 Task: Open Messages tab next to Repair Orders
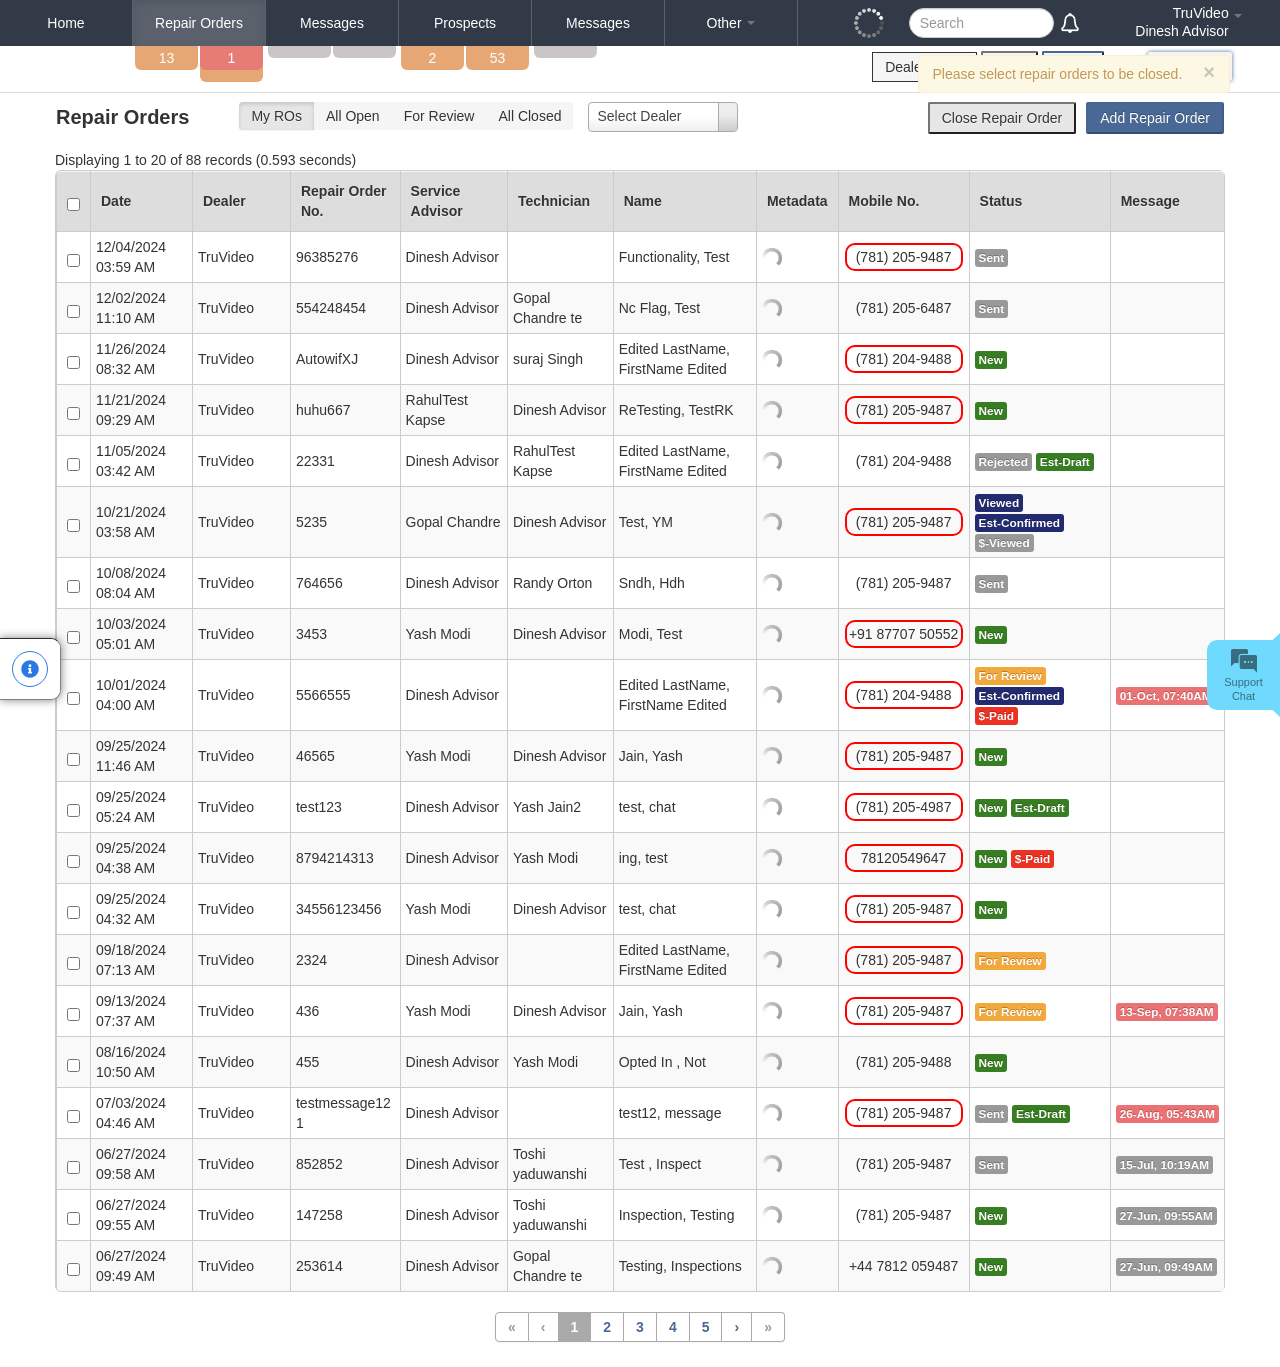click(x=332, y=23)
